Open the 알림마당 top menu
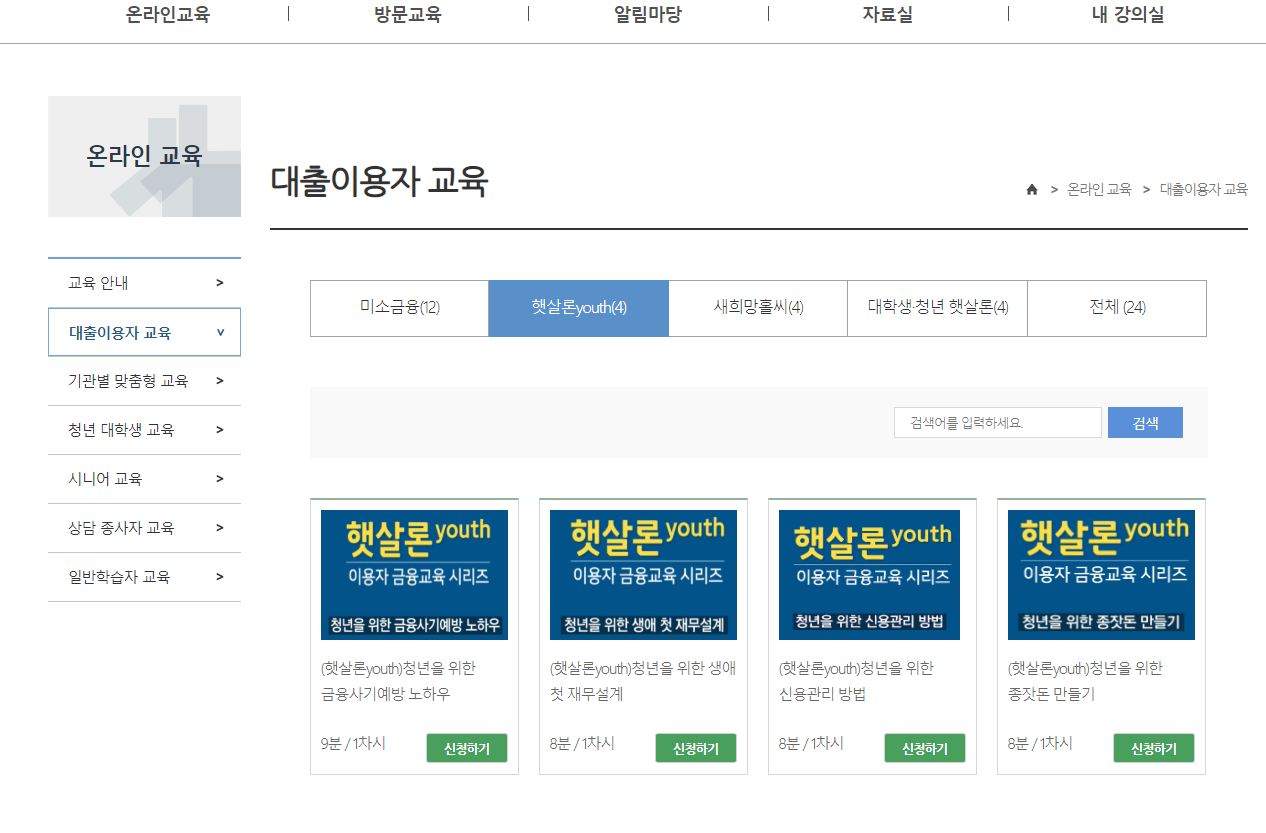 click(648, 15)
